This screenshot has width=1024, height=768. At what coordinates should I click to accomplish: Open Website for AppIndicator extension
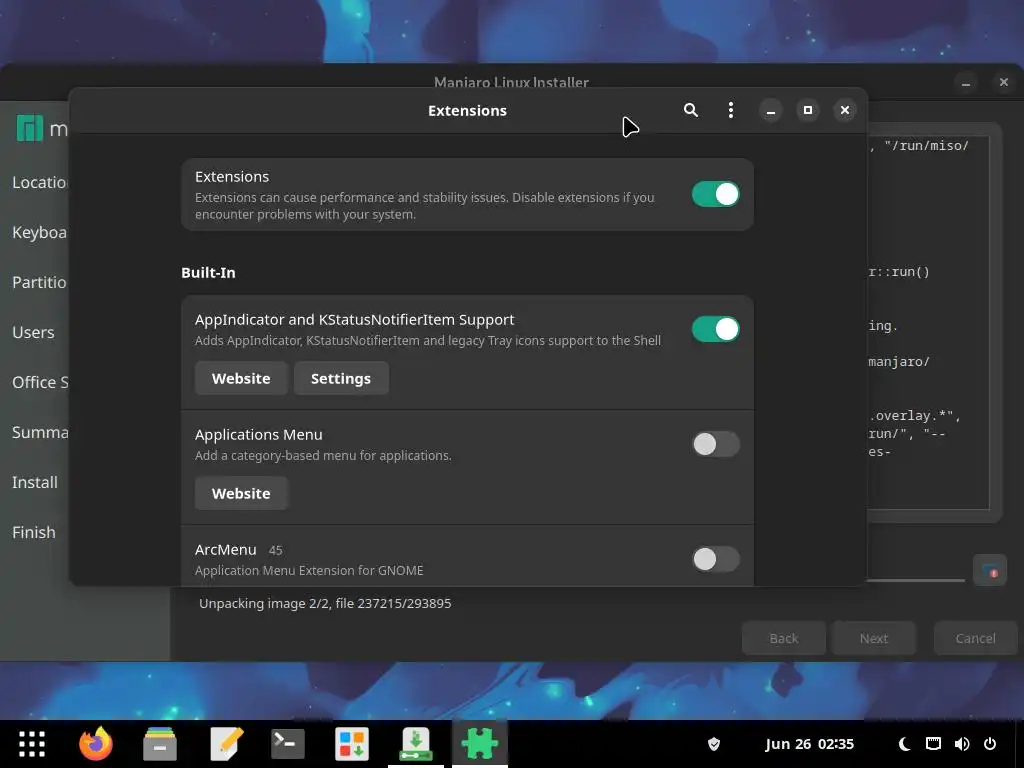[241, 378]
